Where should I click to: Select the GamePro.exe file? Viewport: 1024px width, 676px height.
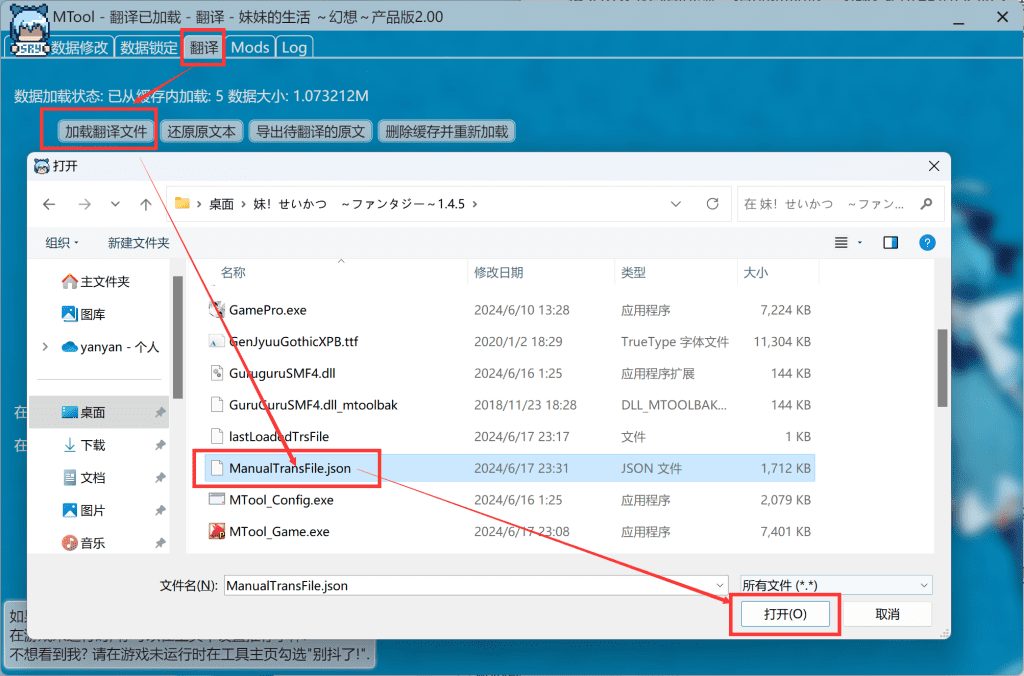point(267,310)
